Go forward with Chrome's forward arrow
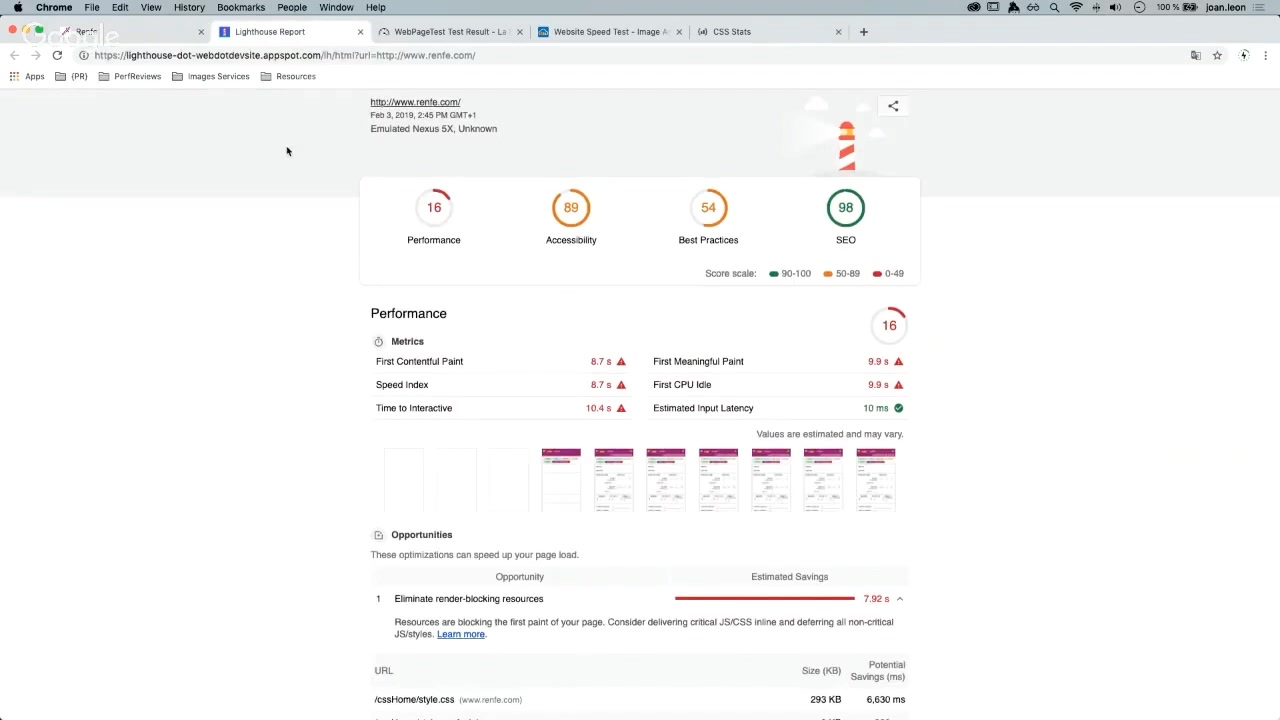Viewport: 1280px width, 720px height. tap(35, 55)
